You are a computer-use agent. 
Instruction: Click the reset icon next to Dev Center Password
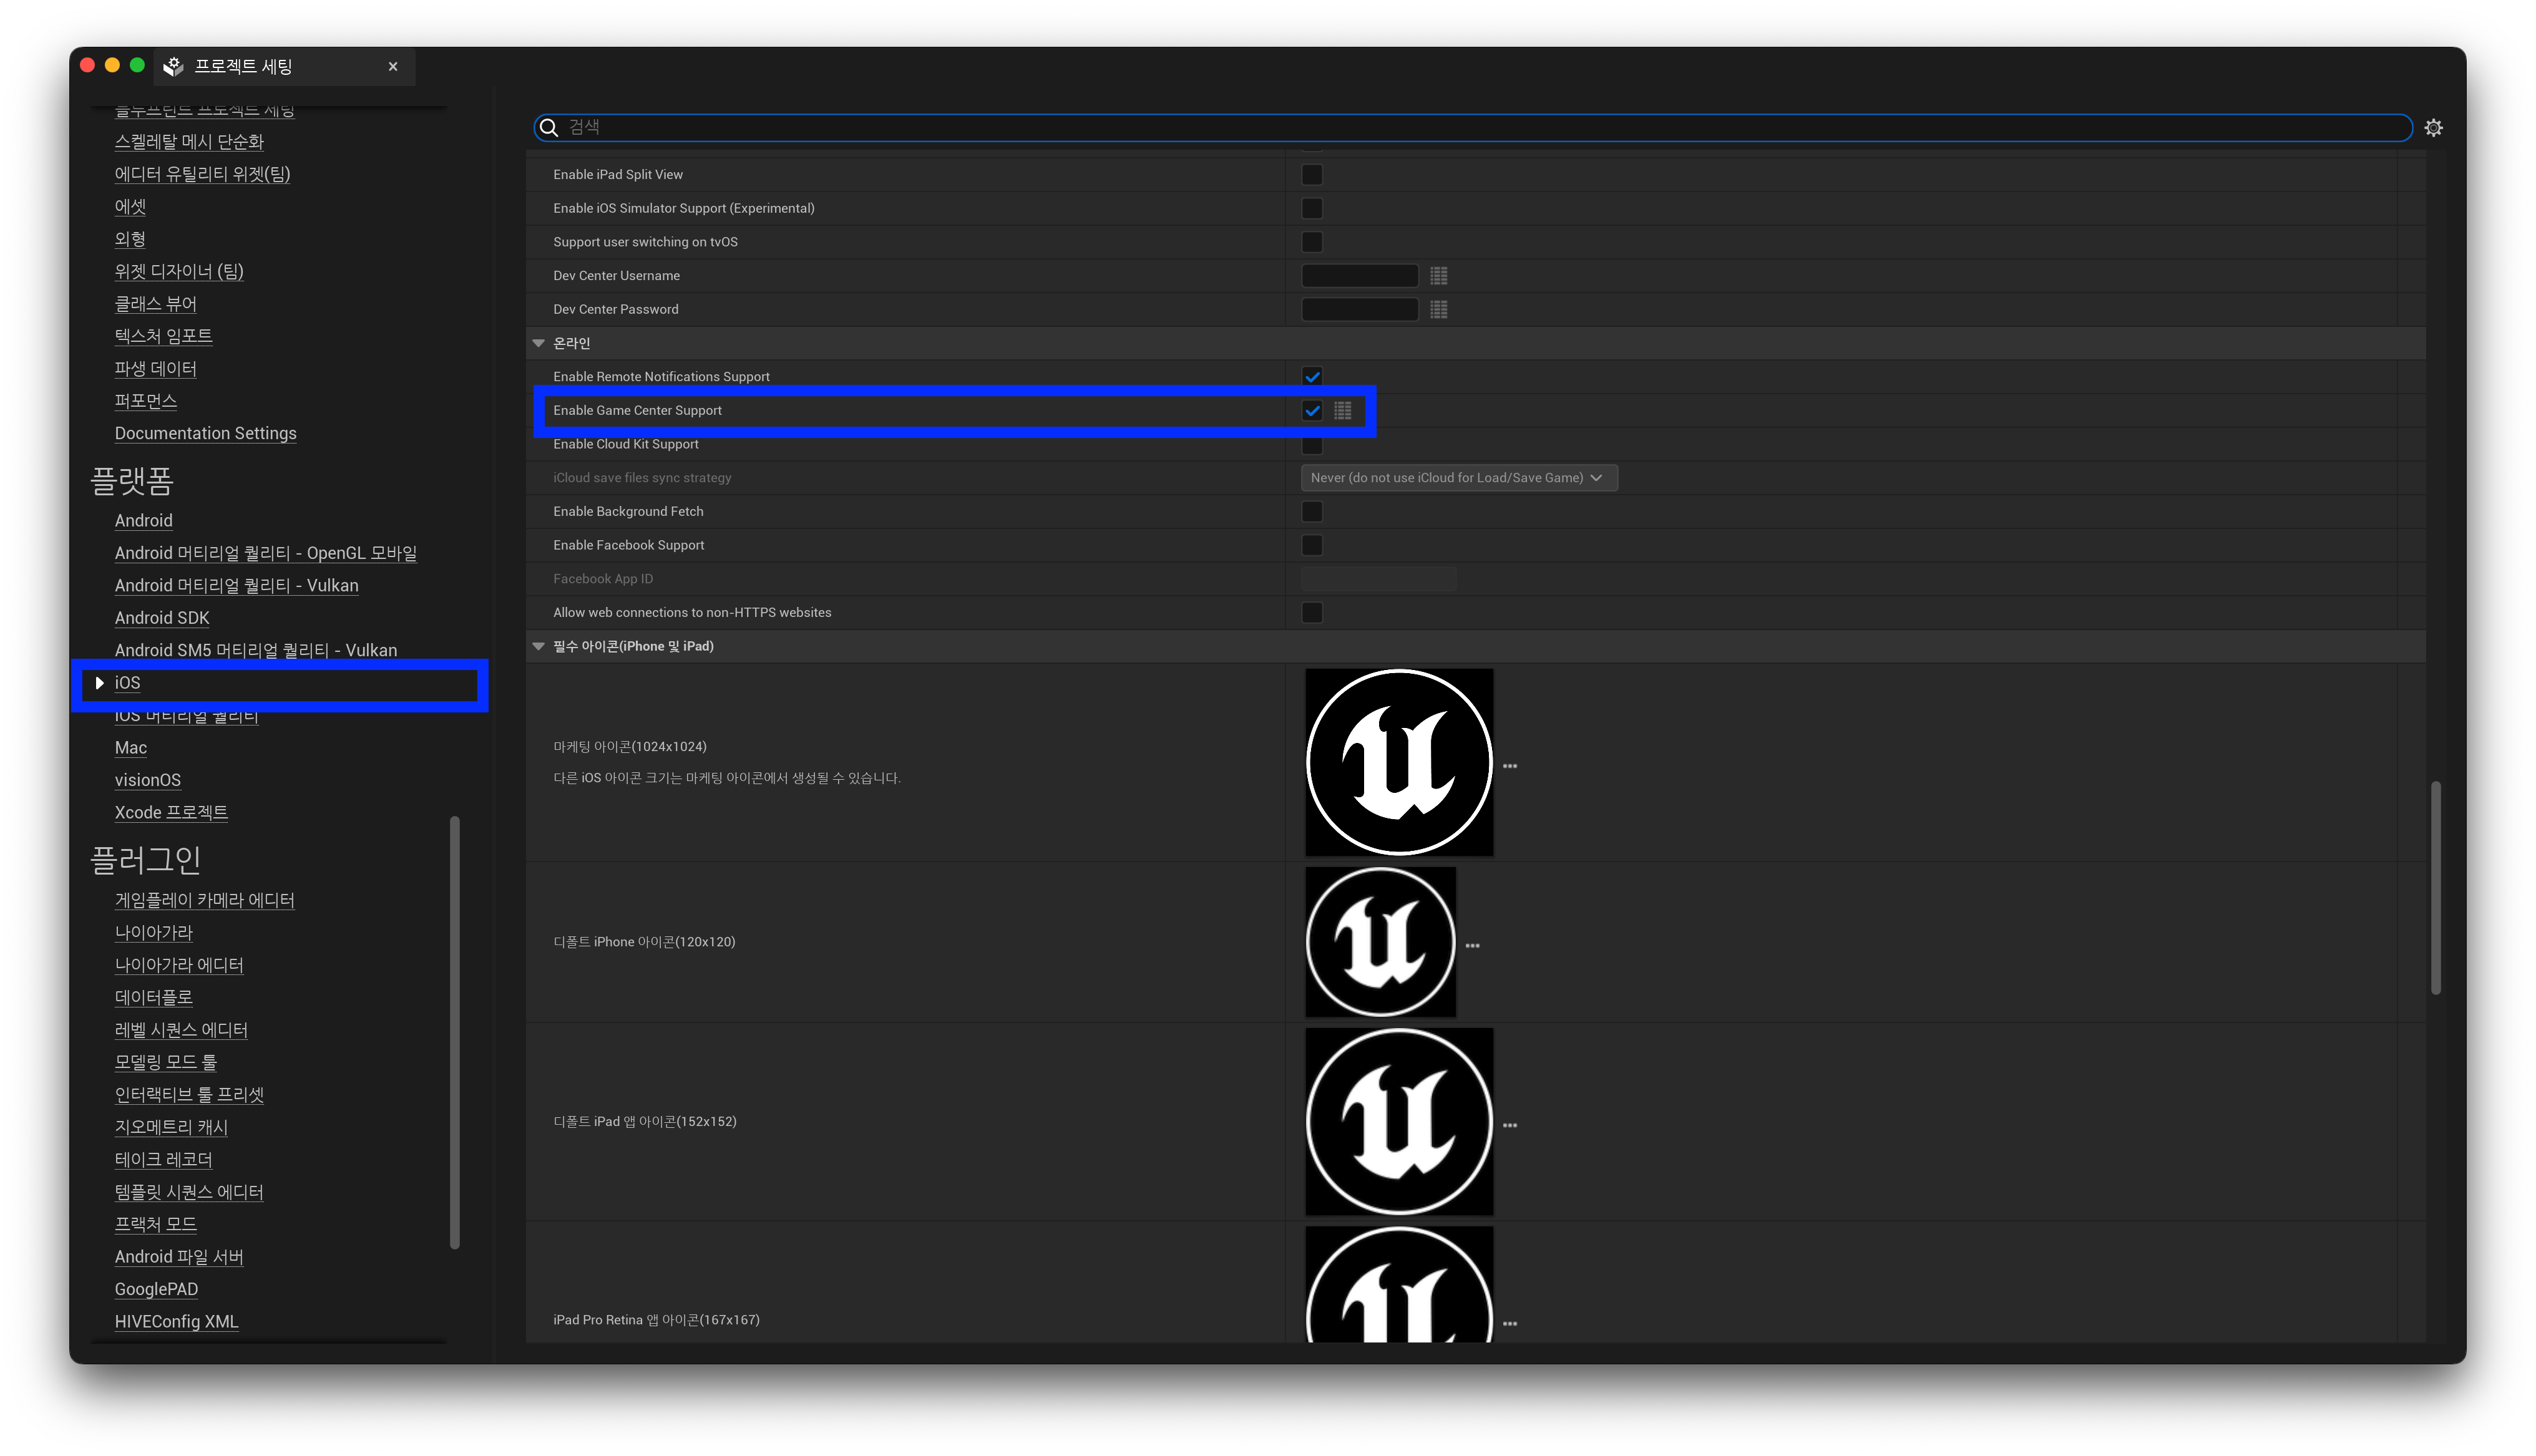pyautogui.click(x=1439, y=310)
